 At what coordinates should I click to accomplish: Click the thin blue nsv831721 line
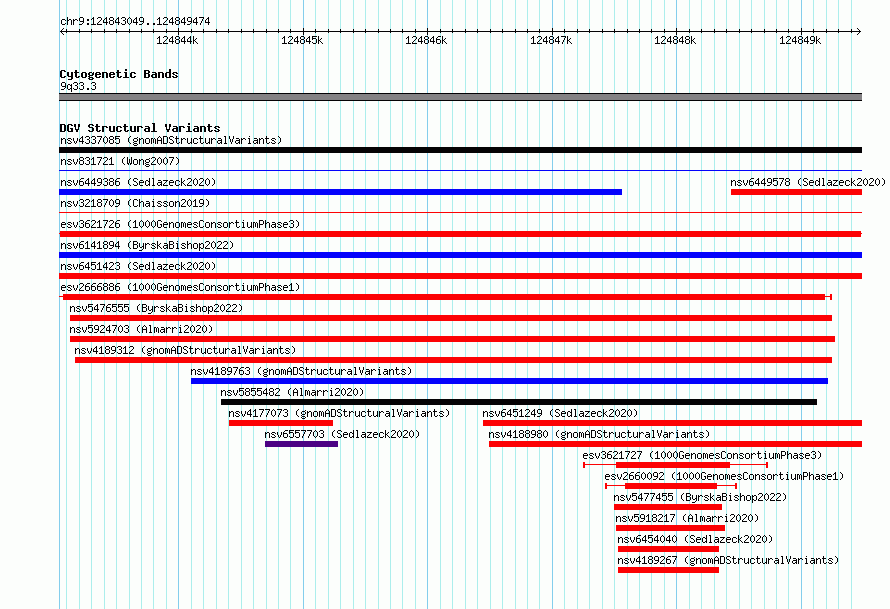click(460, 170)
